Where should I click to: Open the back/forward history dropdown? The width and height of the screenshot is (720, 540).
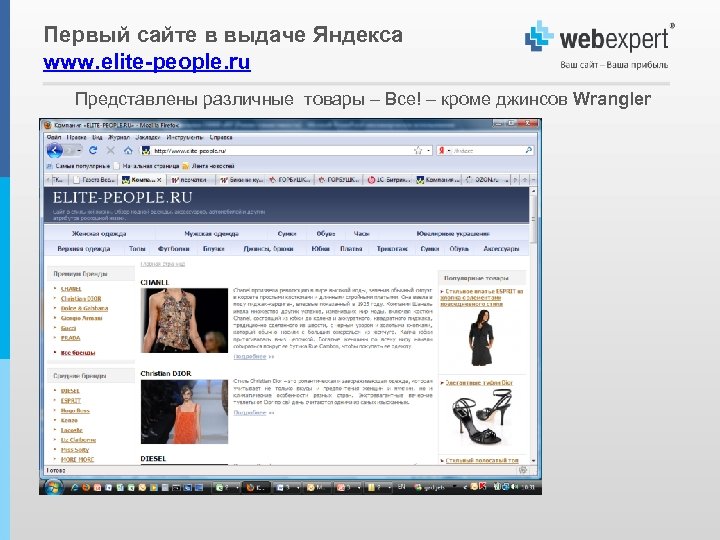pyautogui.click(x=79, y=150)
